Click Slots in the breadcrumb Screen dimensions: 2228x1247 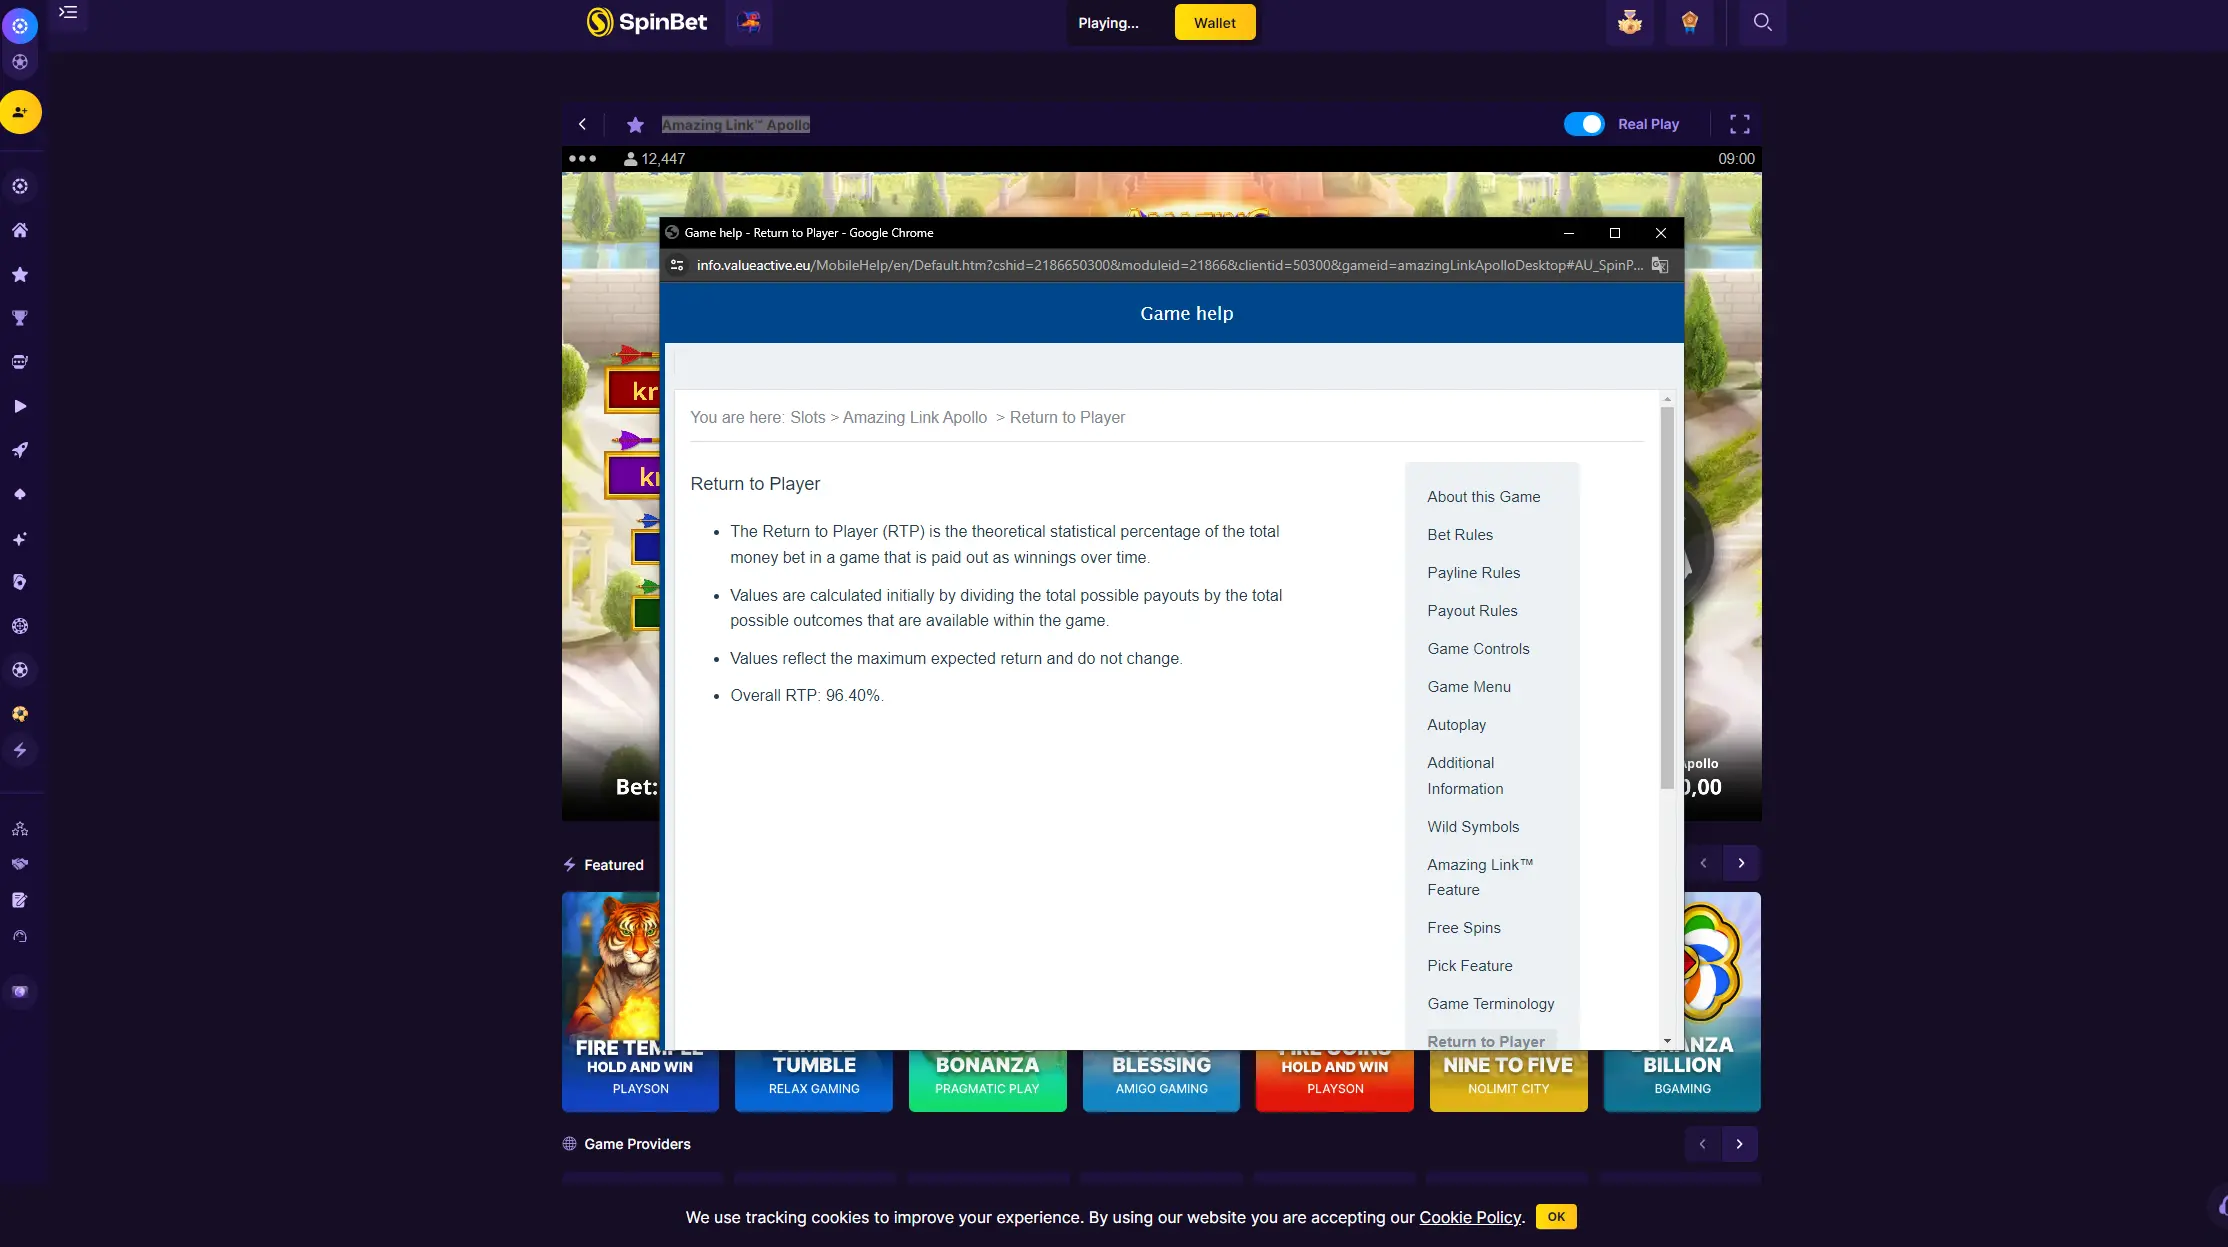(x=807, y=418)
